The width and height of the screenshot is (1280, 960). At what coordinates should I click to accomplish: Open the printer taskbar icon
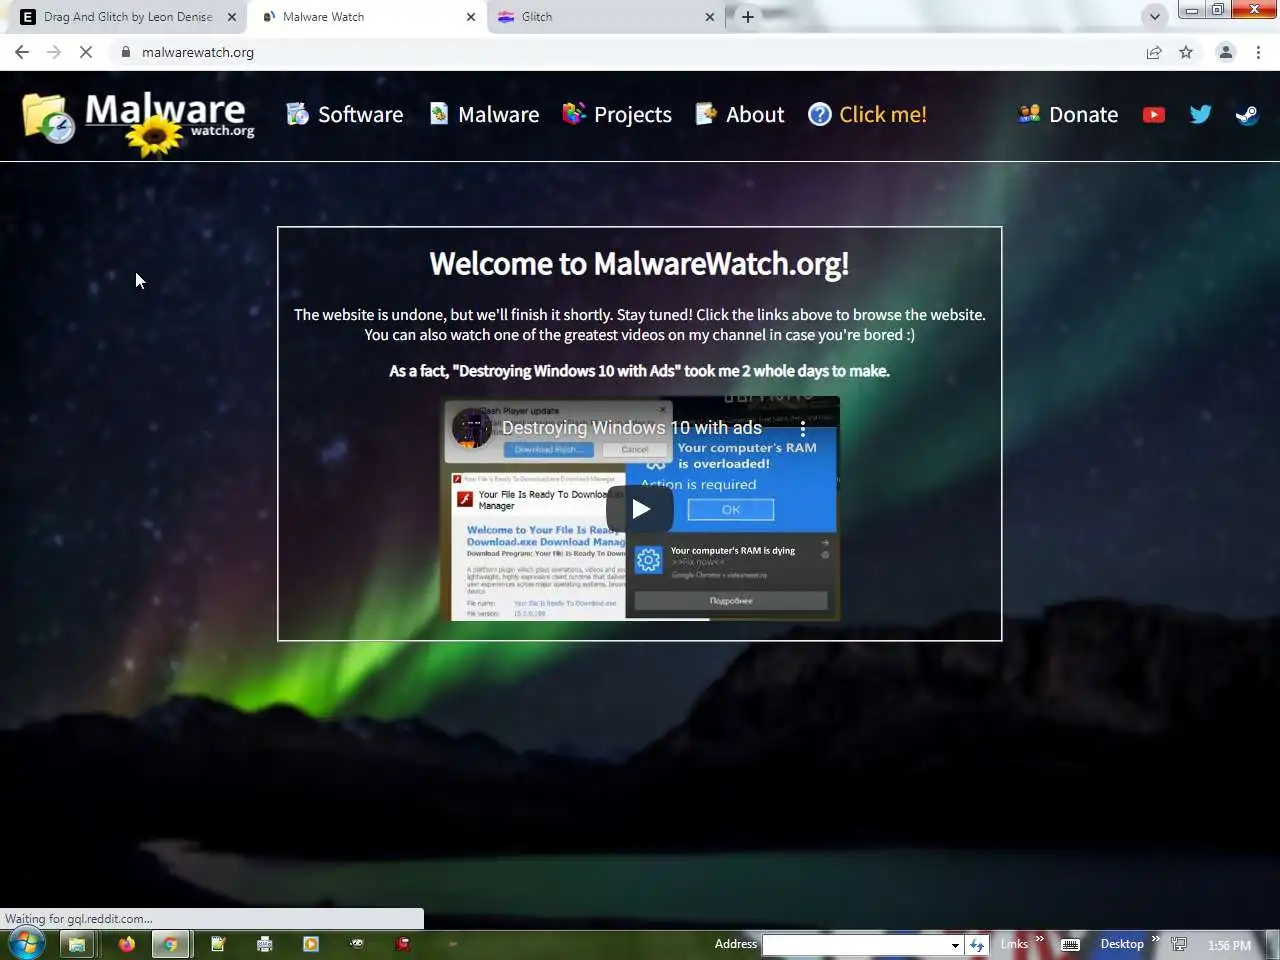[264, 943]
